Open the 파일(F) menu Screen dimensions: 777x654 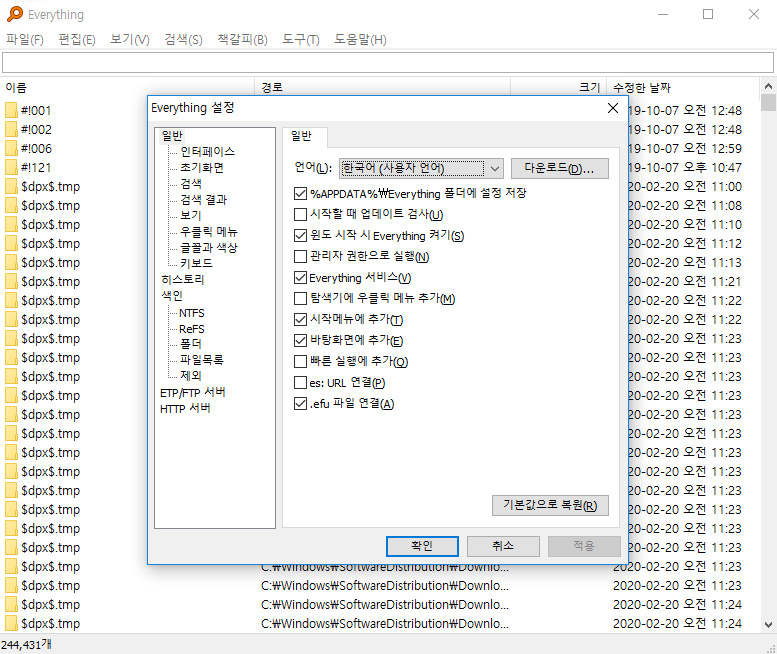pos(25,39)
